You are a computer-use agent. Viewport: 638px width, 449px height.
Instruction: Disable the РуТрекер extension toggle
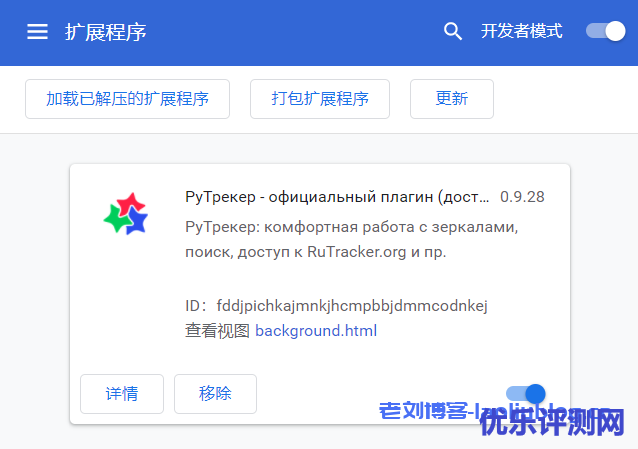pyautogui.click(x=526, y=394)
